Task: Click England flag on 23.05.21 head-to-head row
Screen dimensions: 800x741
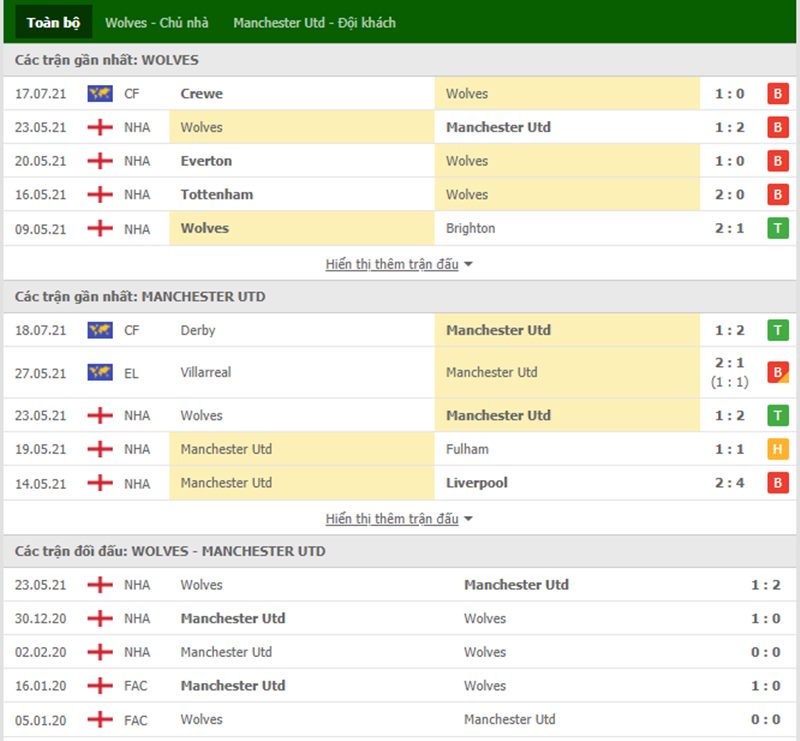Action: pyautogui.click(x=100, y=585)
